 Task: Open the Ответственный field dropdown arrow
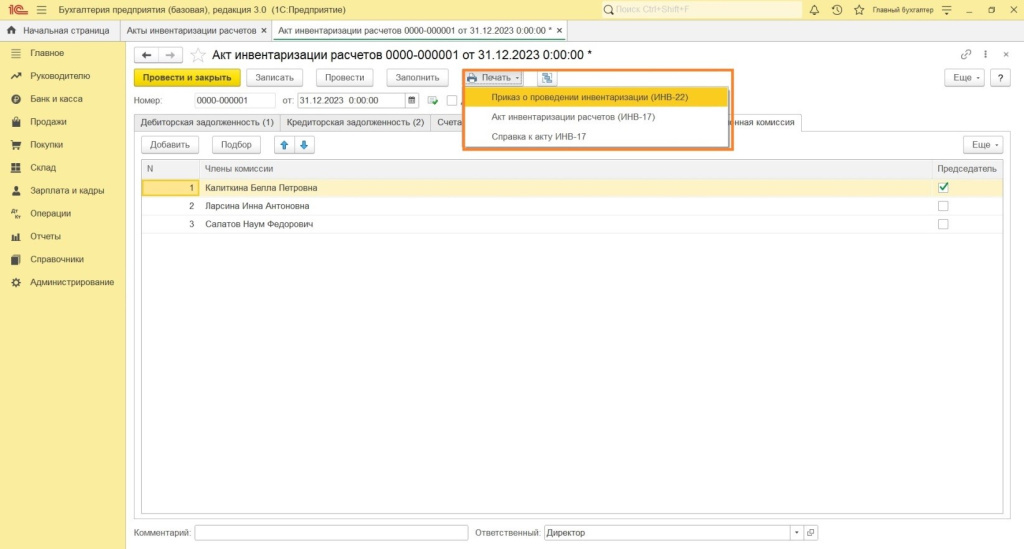796,533
